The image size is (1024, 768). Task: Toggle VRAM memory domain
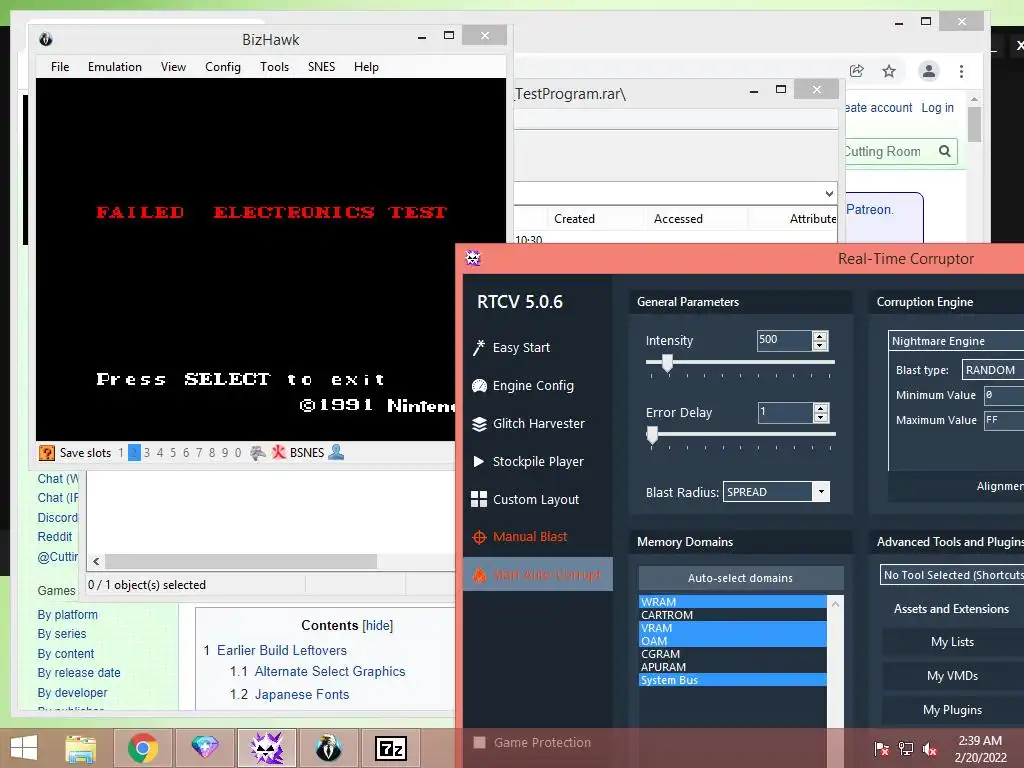(x=732, y=628)
